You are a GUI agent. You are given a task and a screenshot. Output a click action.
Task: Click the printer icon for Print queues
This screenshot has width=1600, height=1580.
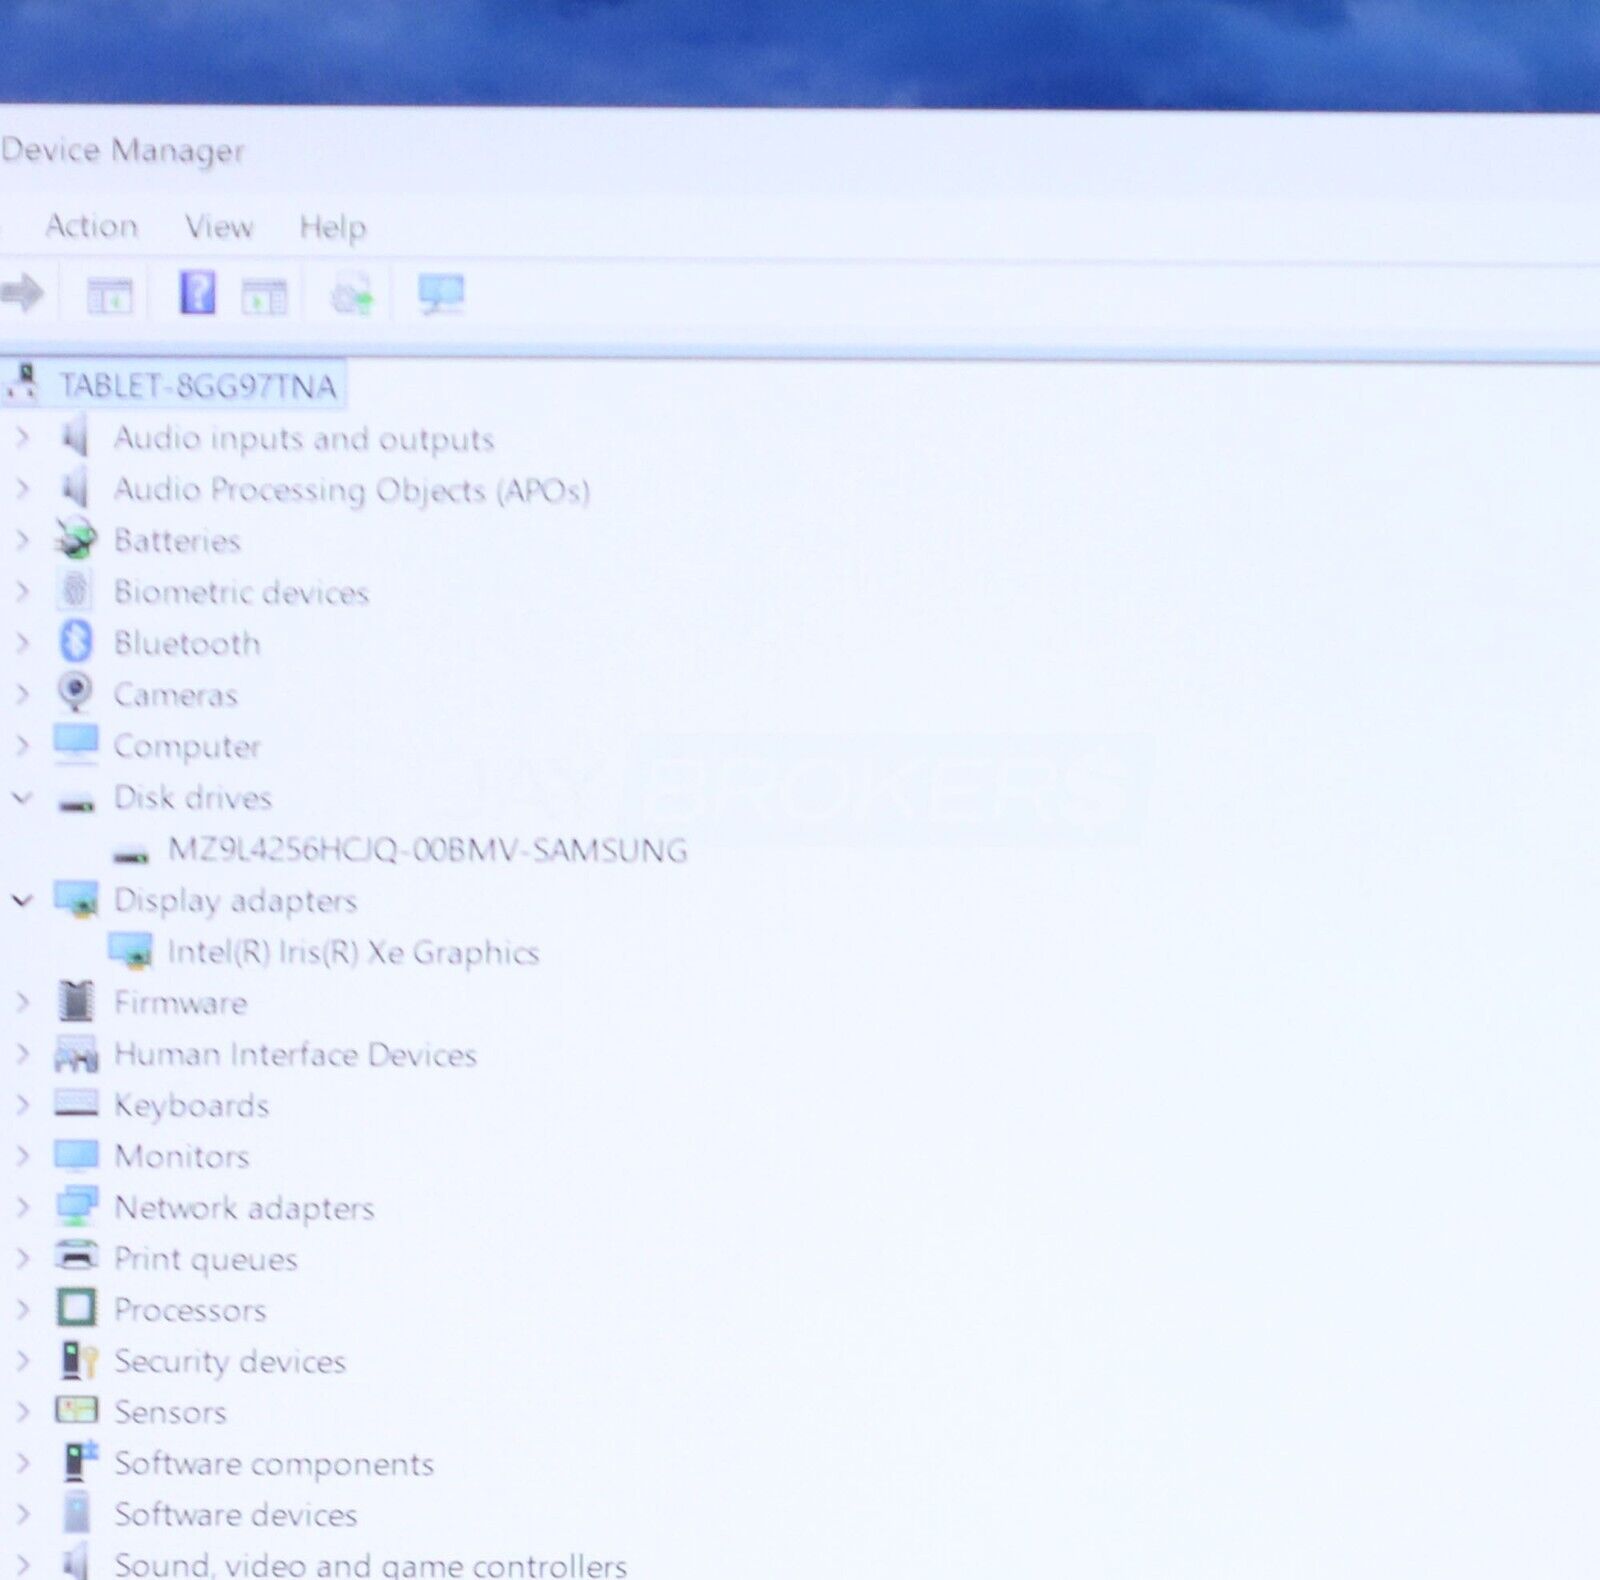[x=76, y=1256]
